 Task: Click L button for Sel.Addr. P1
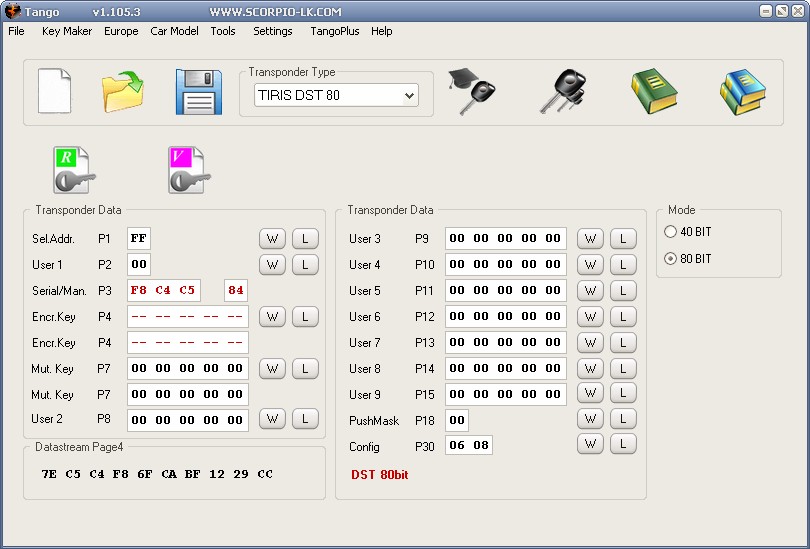click(305, 239)
